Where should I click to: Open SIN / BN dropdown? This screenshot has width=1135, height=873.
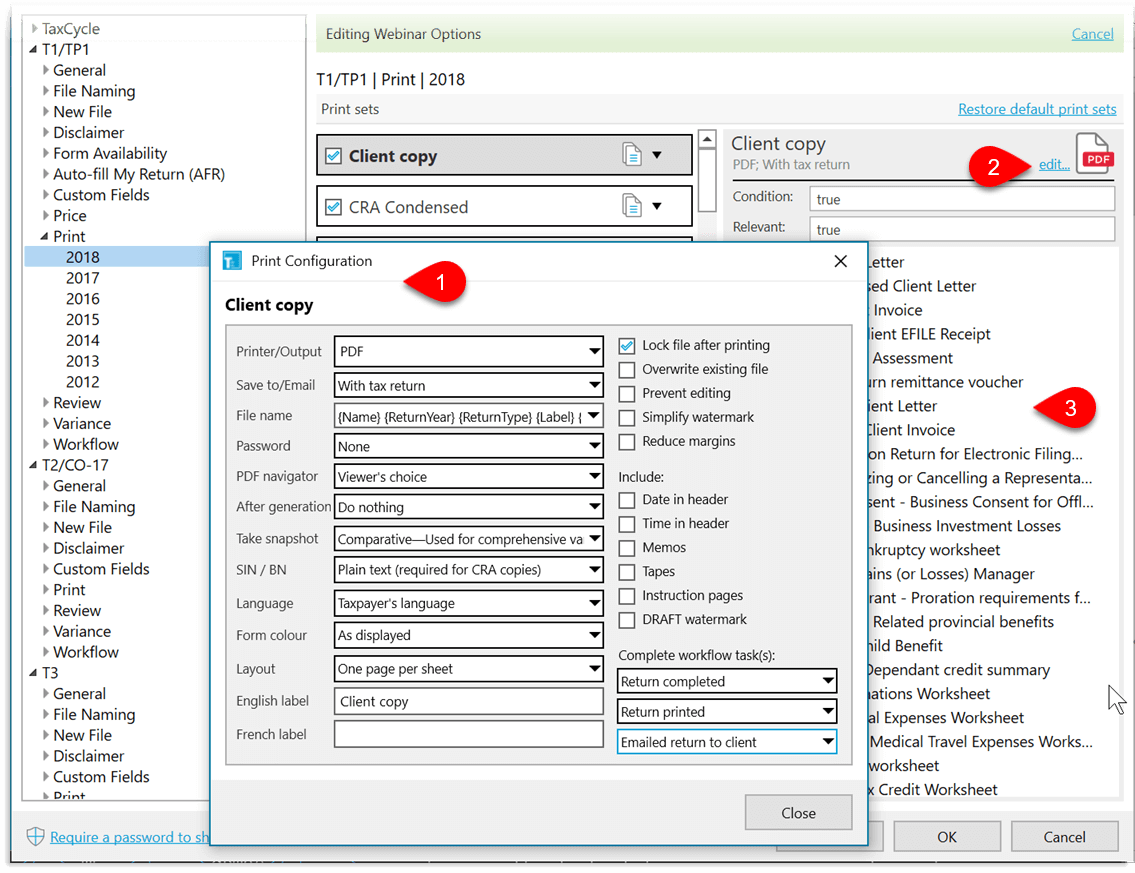coord(468,569)
